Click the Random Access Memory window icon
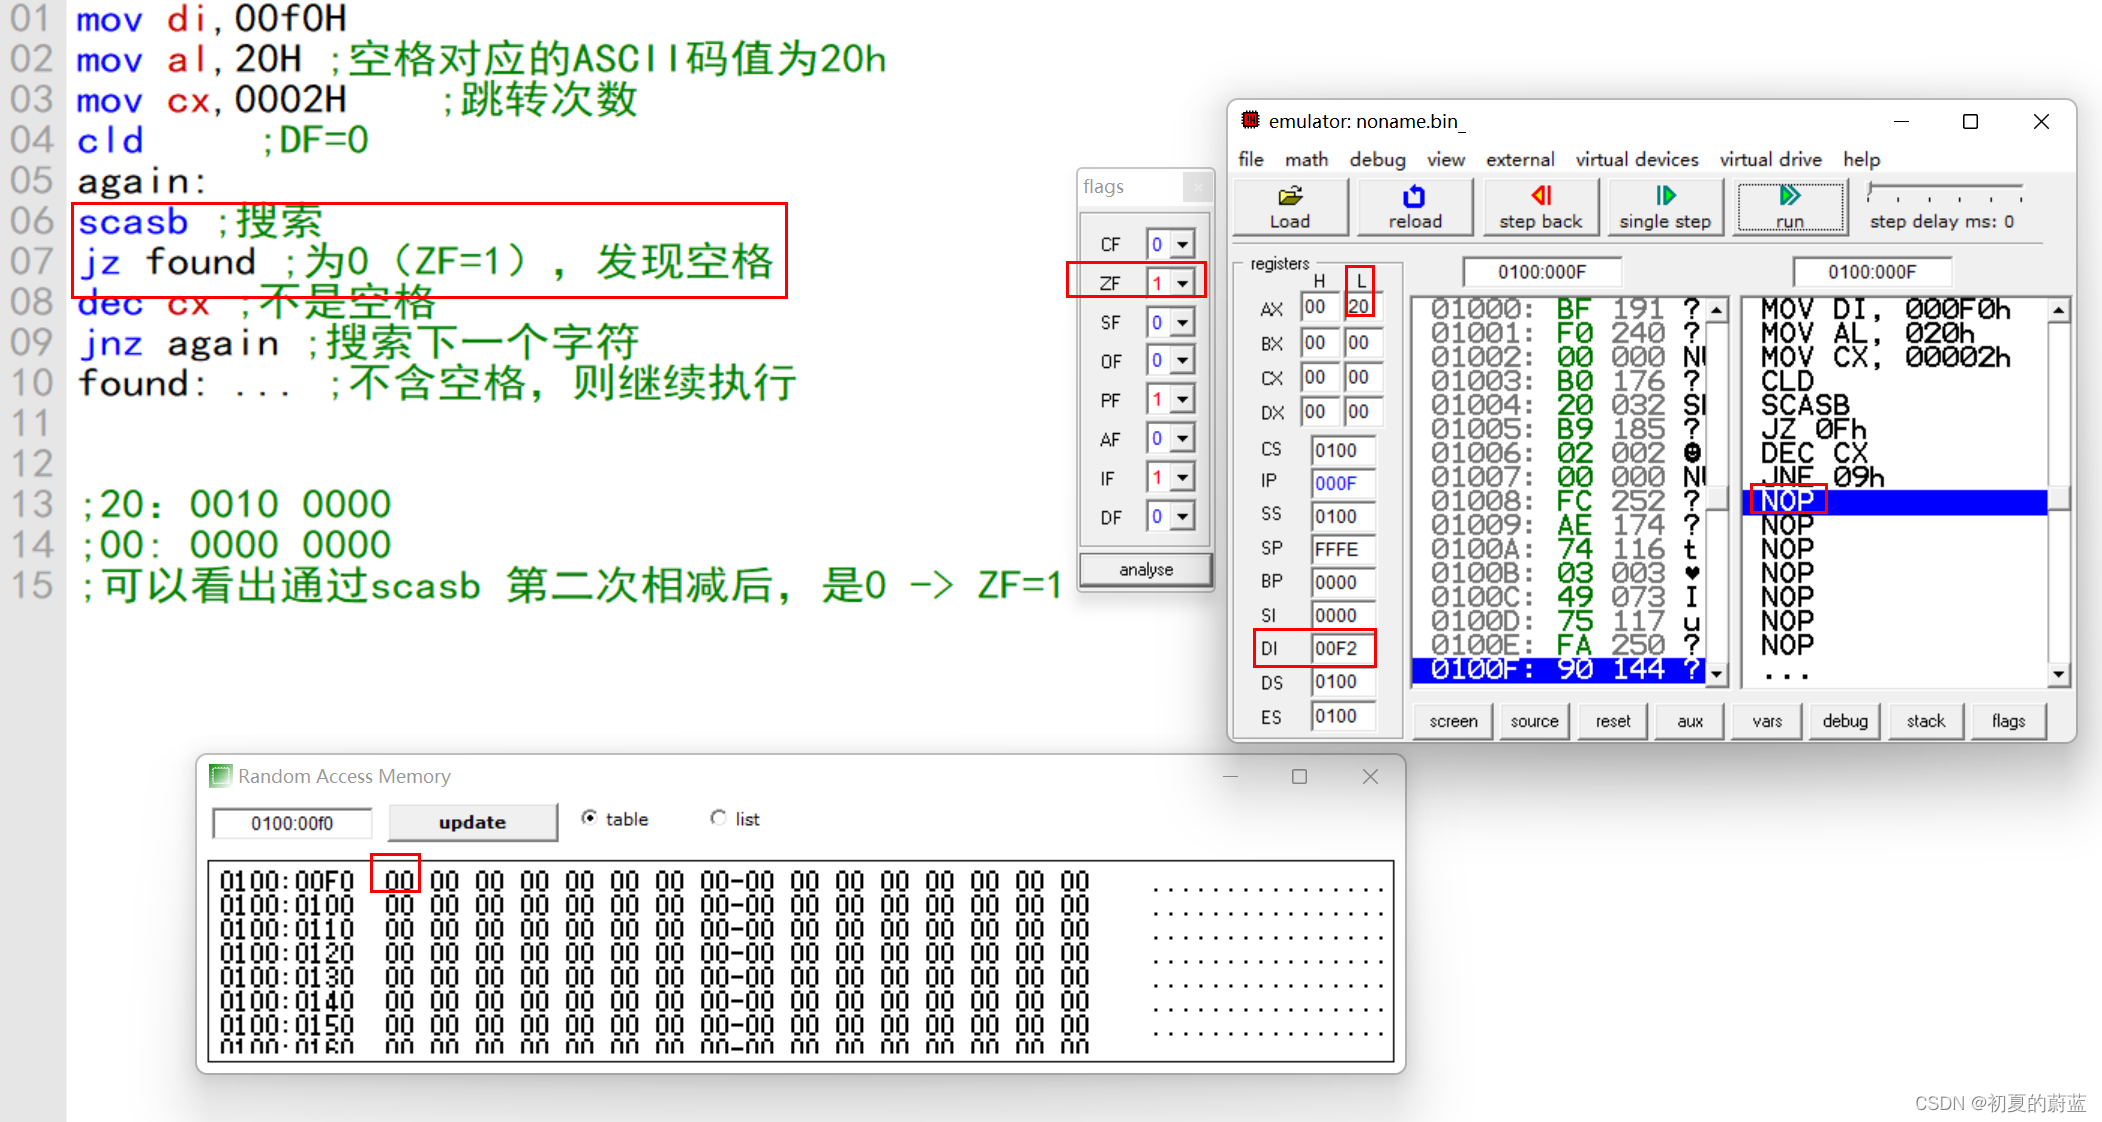This screenshot has width=2102, height=1122. click(x=220, y=776)
